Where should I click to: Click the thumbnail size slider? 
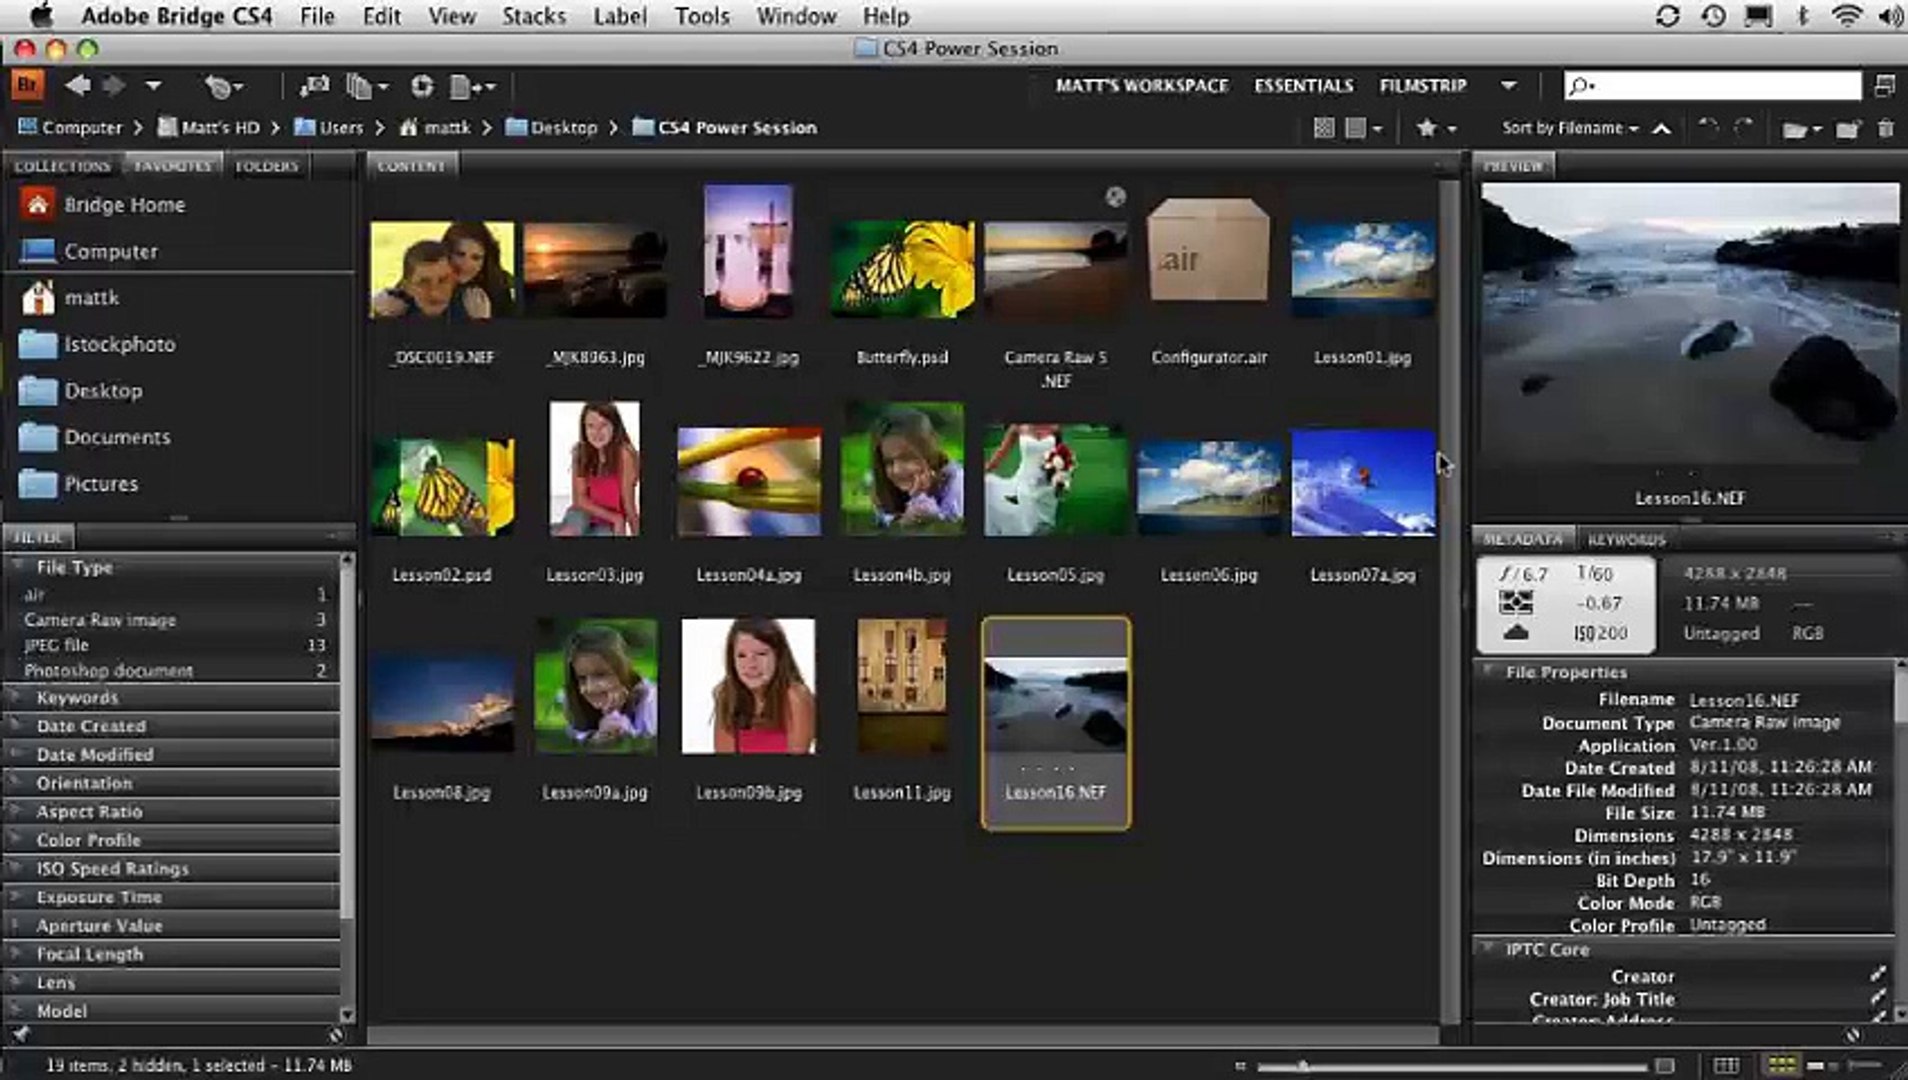click(1302, 1066)
